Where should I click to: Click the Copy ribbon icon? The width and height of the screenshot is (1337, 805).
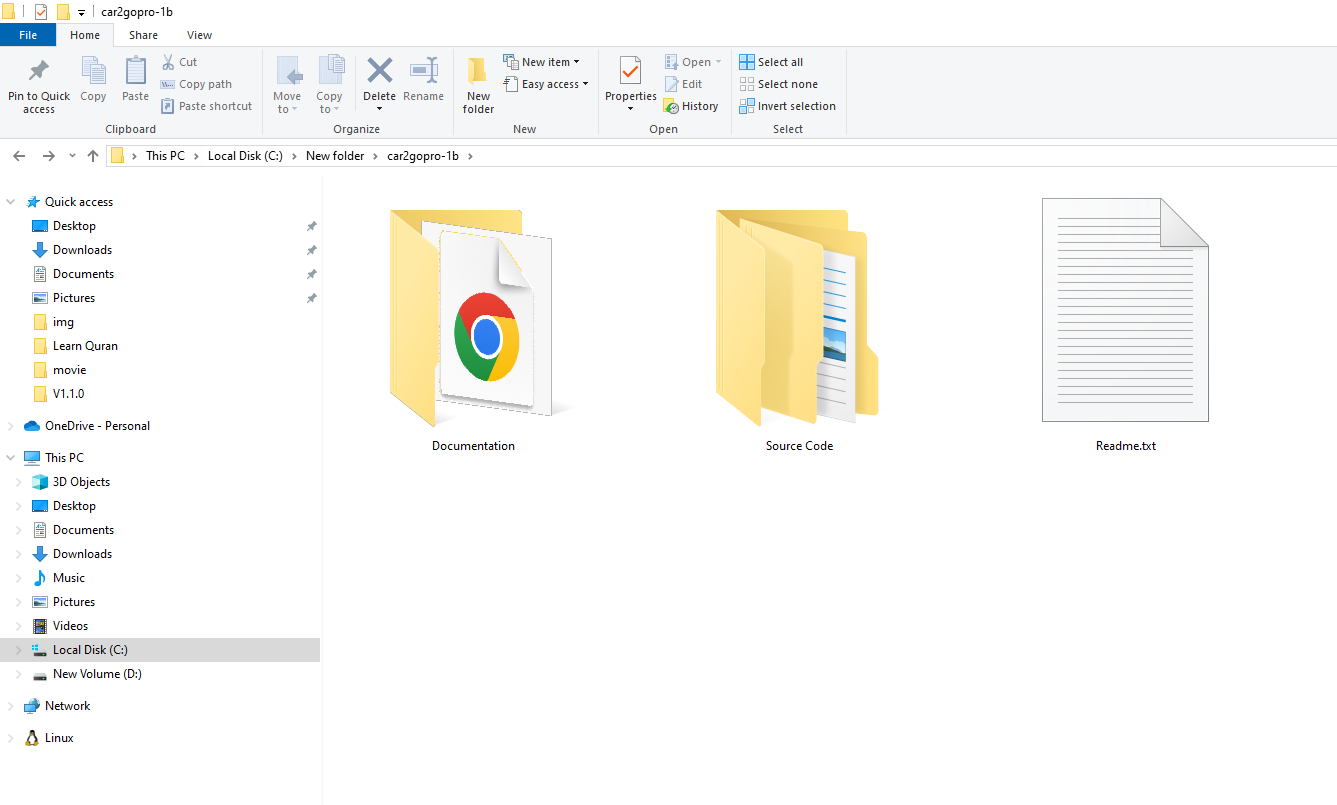(93, 71)
